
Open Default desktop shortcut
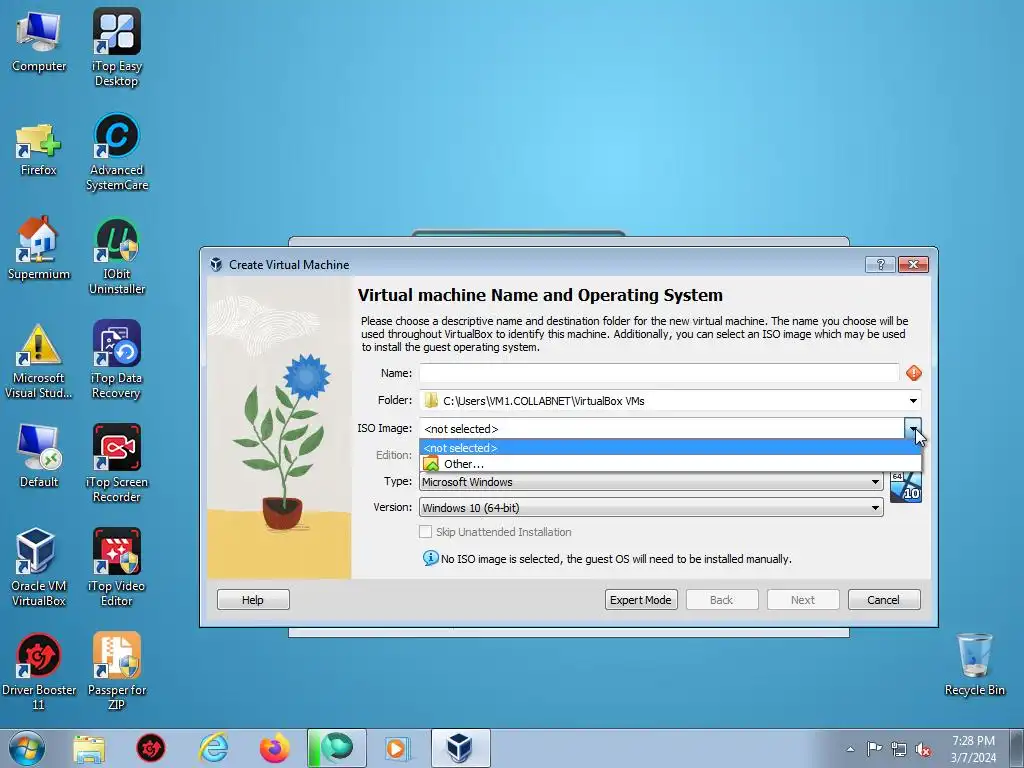[39, 456]
